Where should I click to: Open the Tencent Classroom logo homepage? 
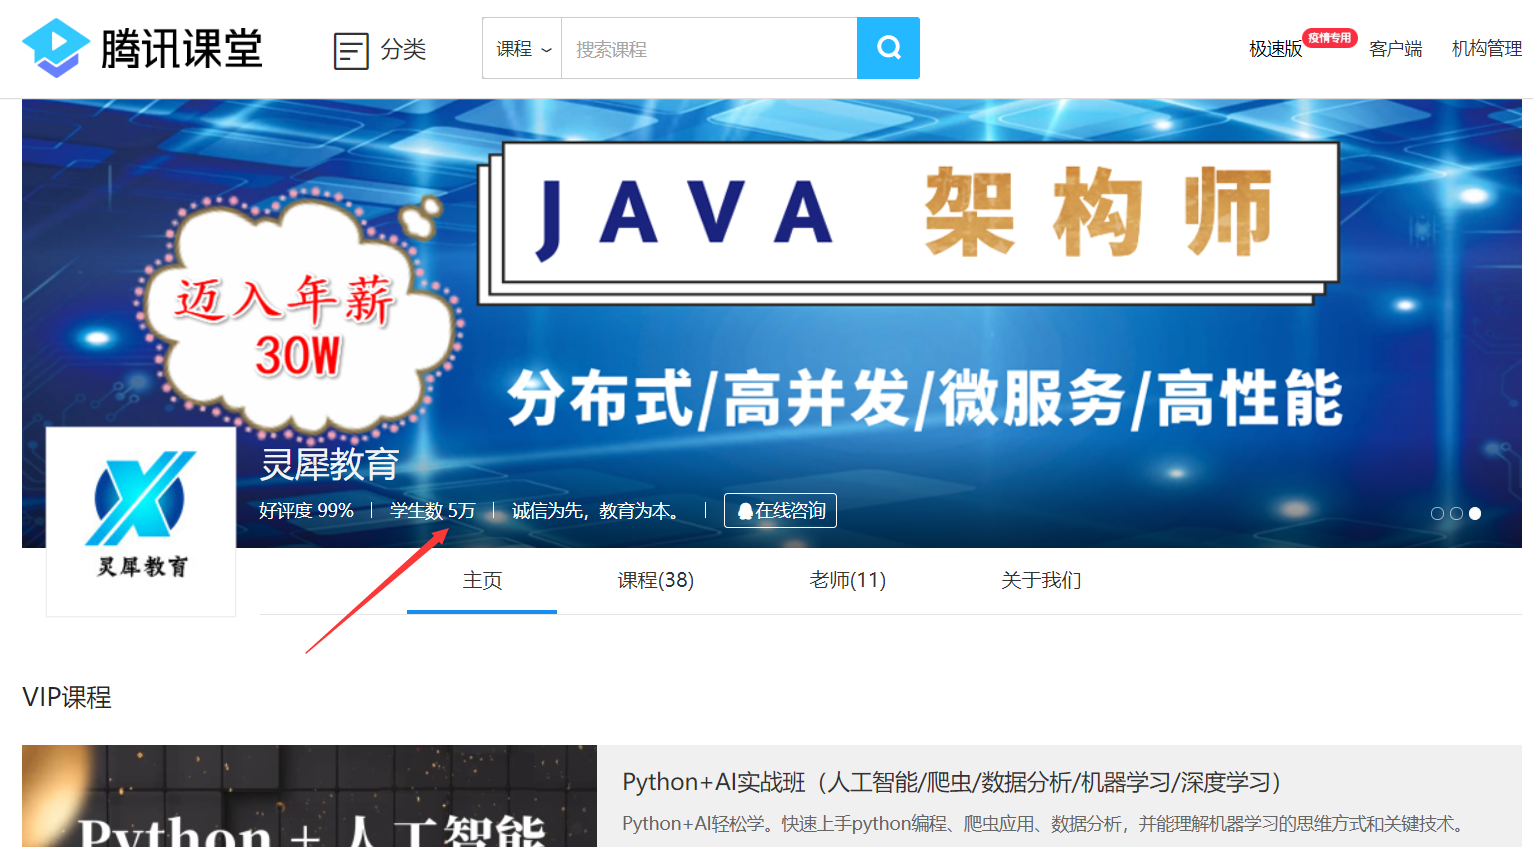point(142,48)
